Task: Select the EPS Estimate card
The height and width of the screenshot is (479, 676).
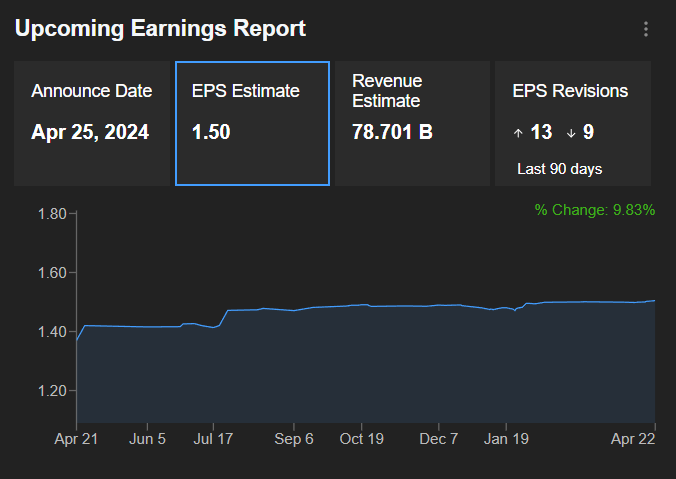Action: click(x=252, y=123)
